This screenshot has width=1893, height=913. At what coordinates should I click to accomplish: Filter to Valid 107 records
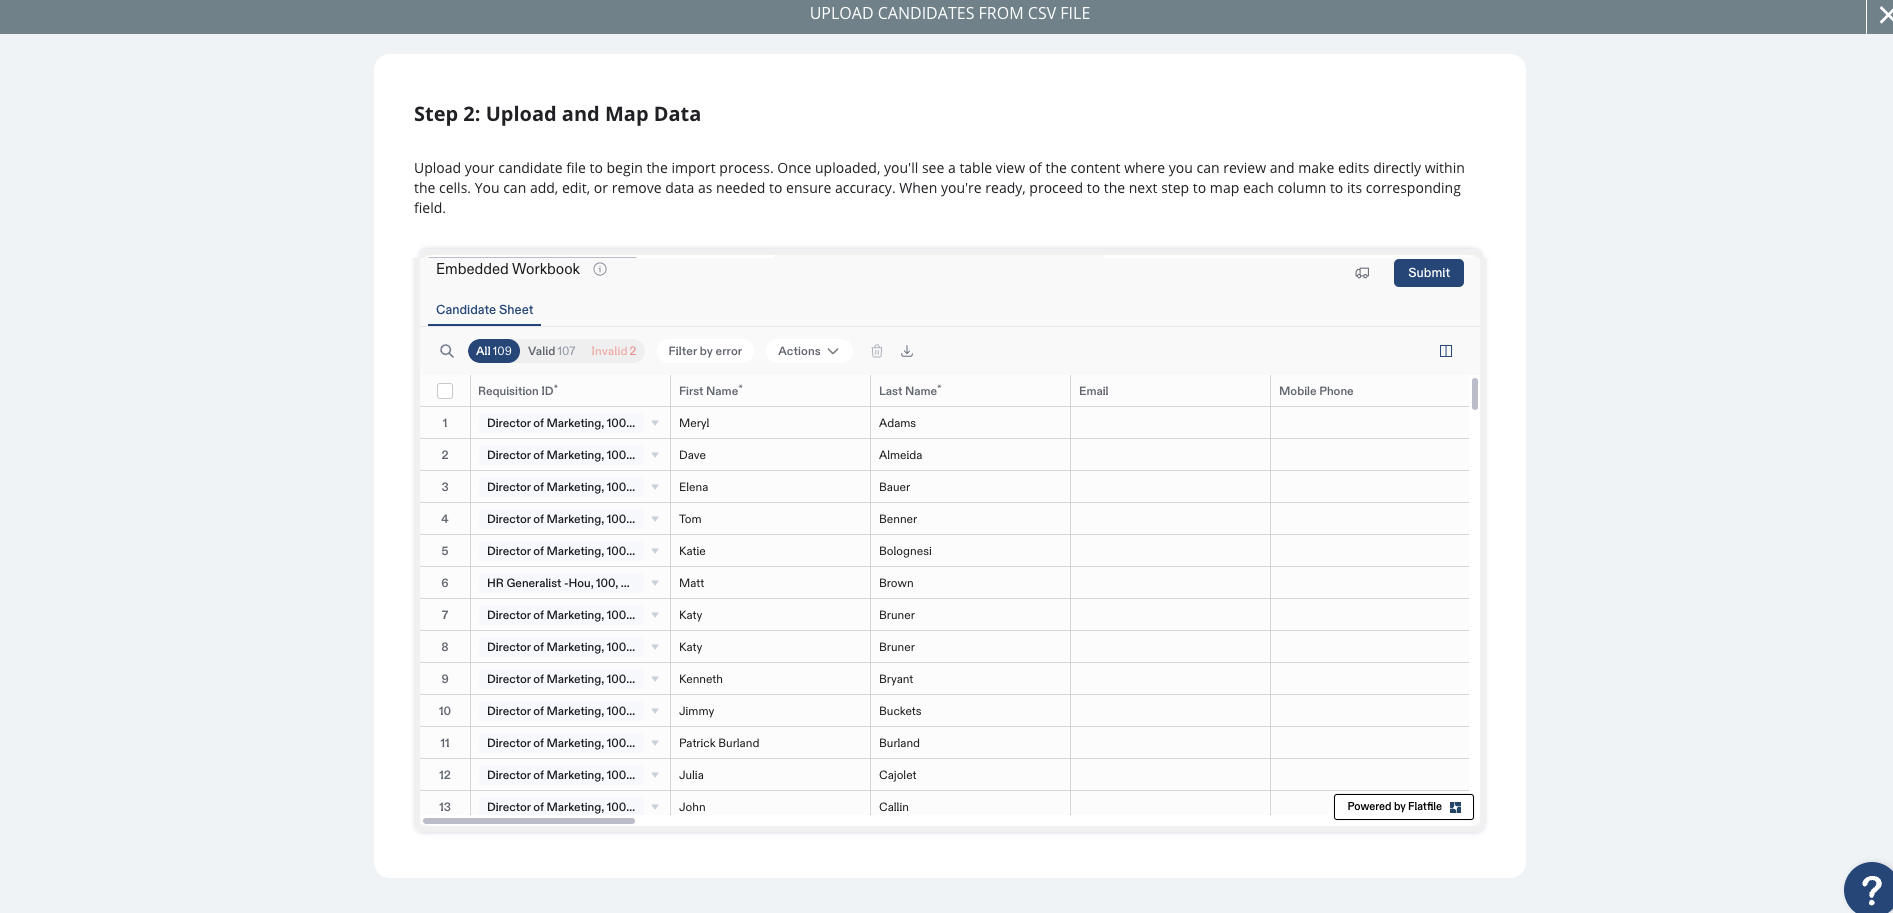point(552,351)
